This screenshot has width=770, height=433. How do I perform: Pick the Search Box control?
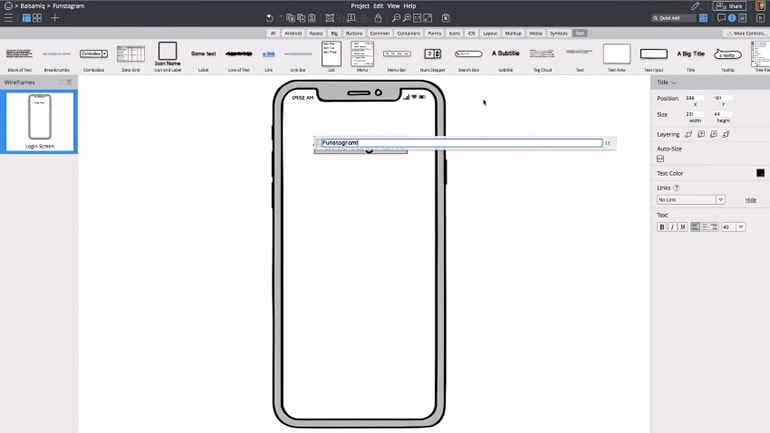(468, 57)
